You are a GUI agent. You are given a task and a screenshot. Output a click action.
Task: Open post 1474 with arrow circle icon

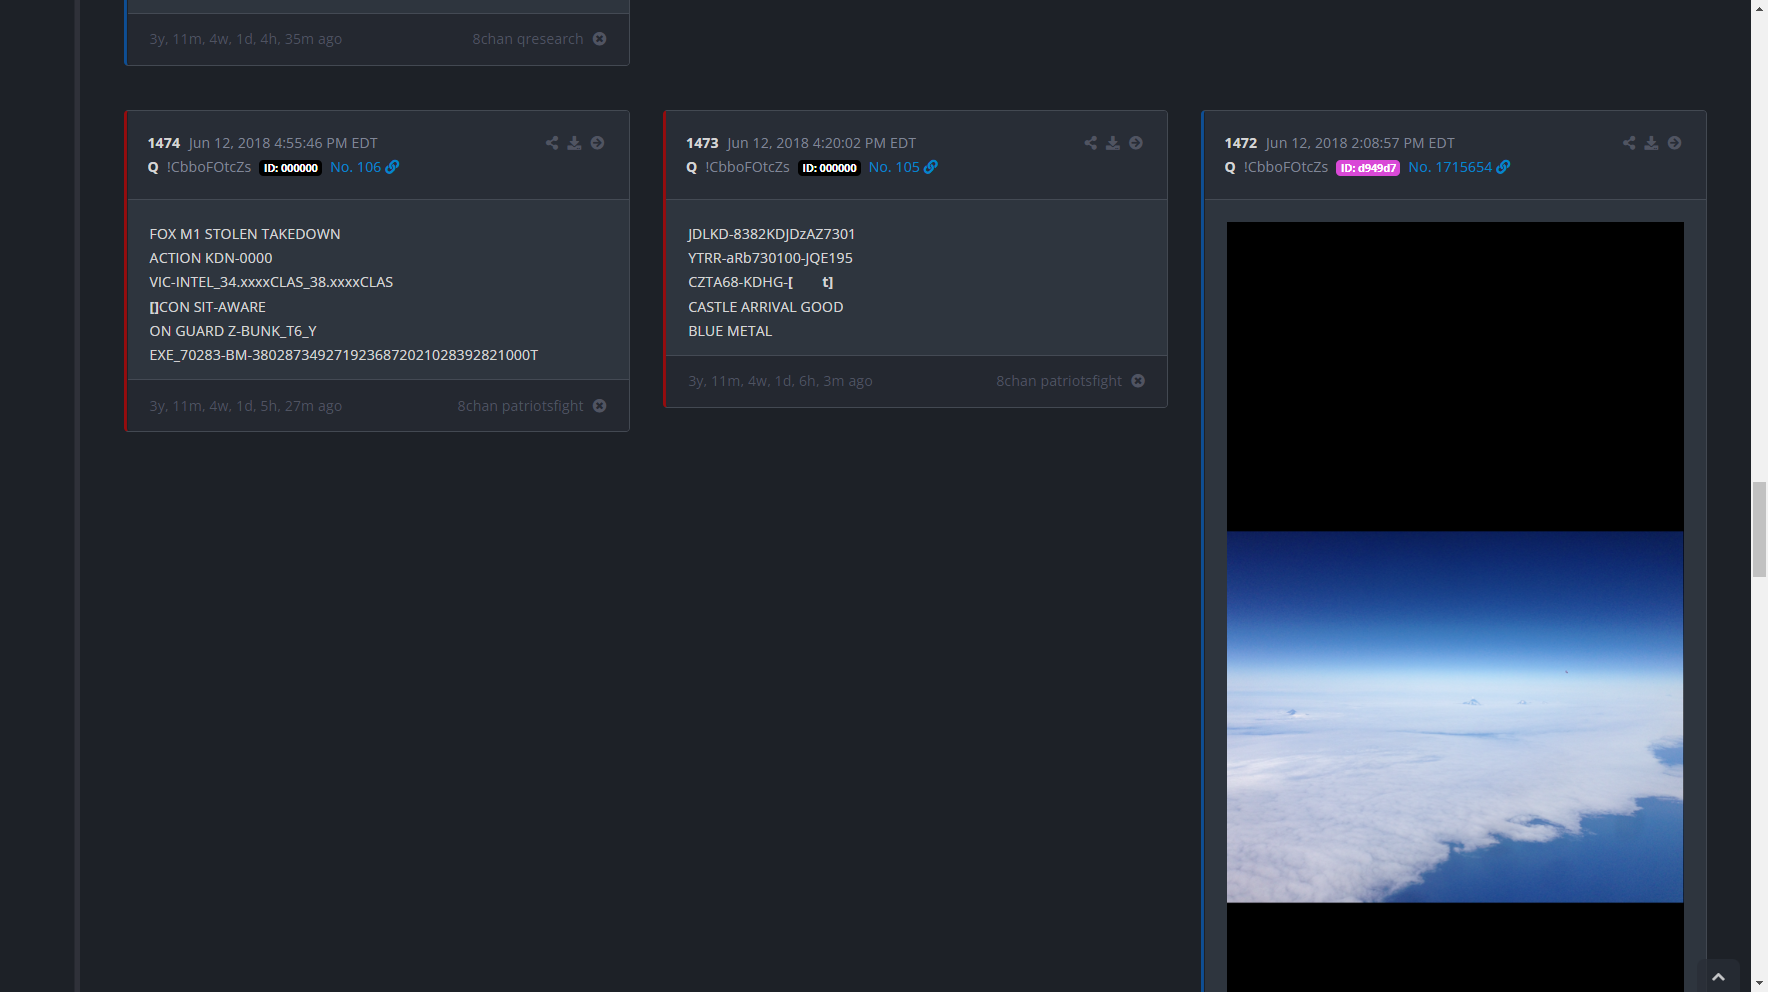pos(597,143)
